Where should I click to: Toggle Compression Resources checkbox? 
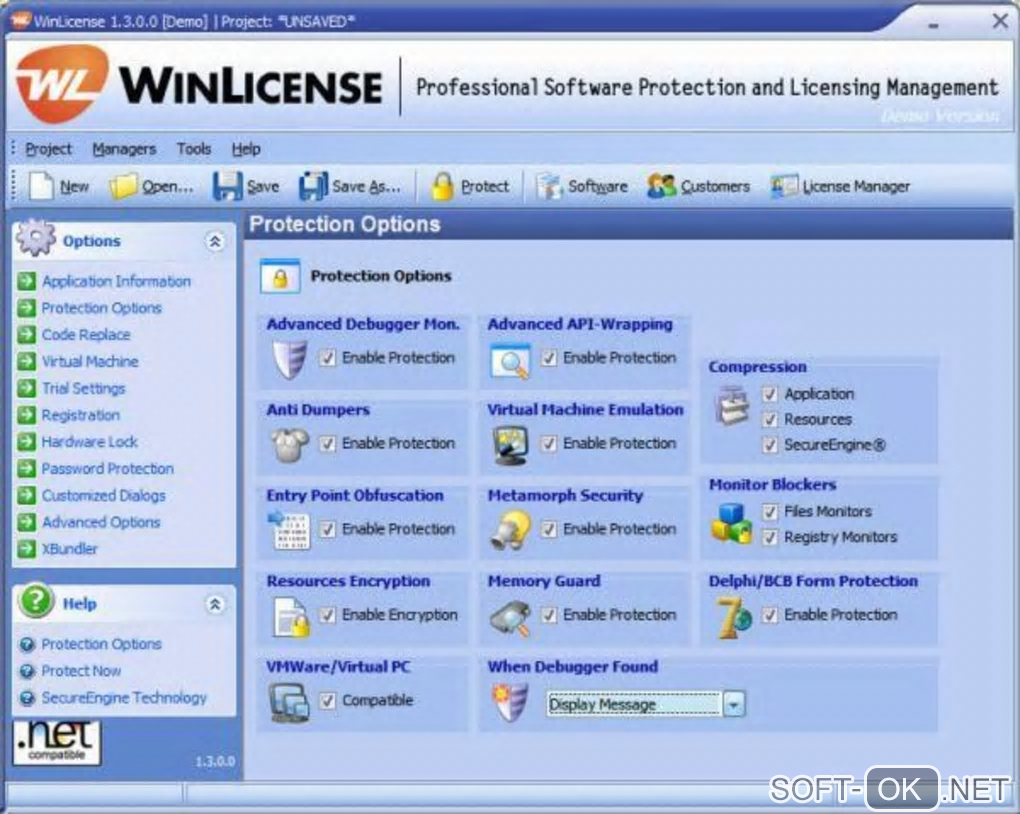770,420
